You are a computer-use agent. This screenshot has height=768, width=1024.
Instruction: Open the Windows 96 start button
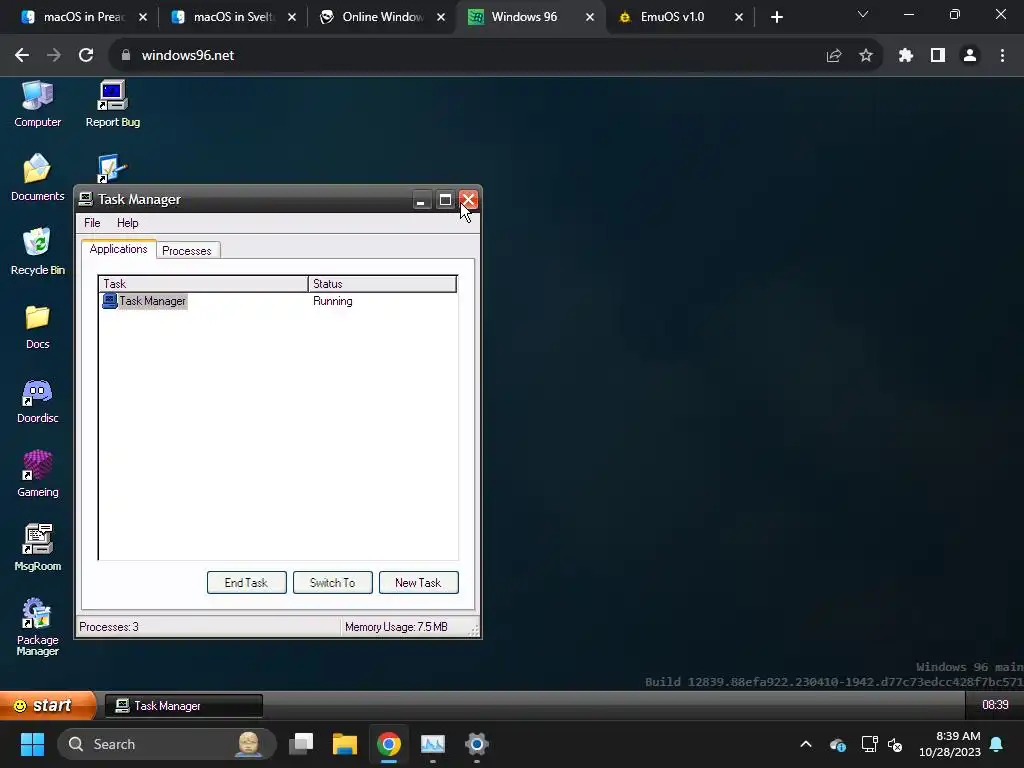(x=47, y=705)
